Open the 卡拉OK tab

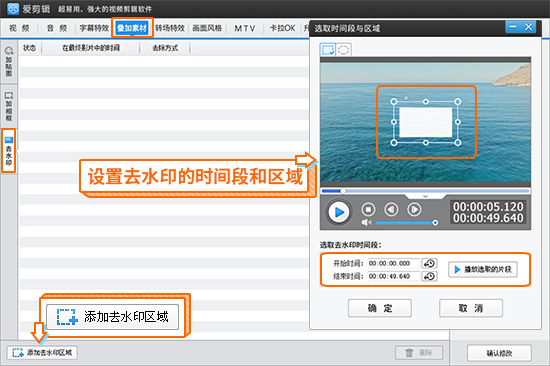282,28
